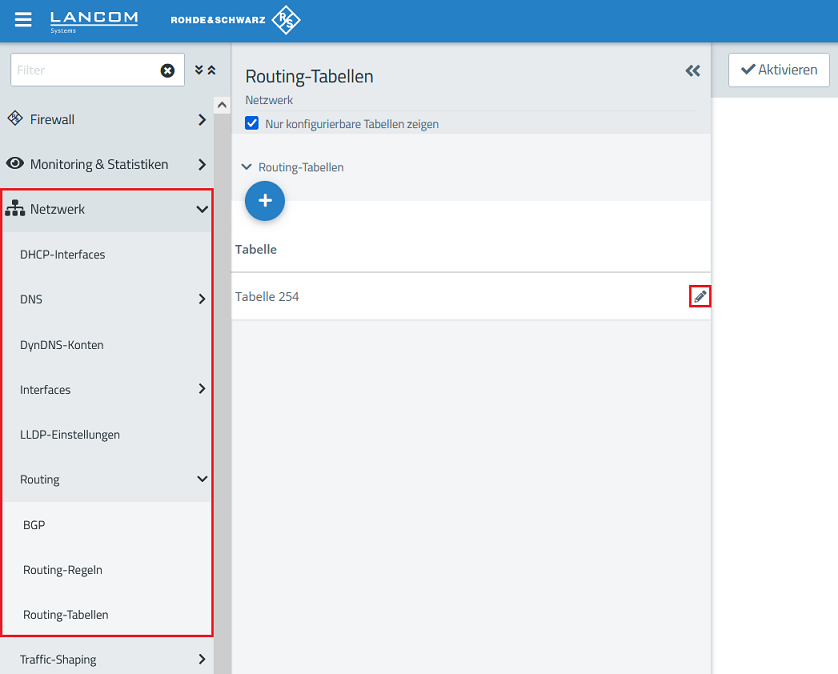Select Routing-Regeln in sidebar
The image size is (838, 674).
tap(63, 570)
